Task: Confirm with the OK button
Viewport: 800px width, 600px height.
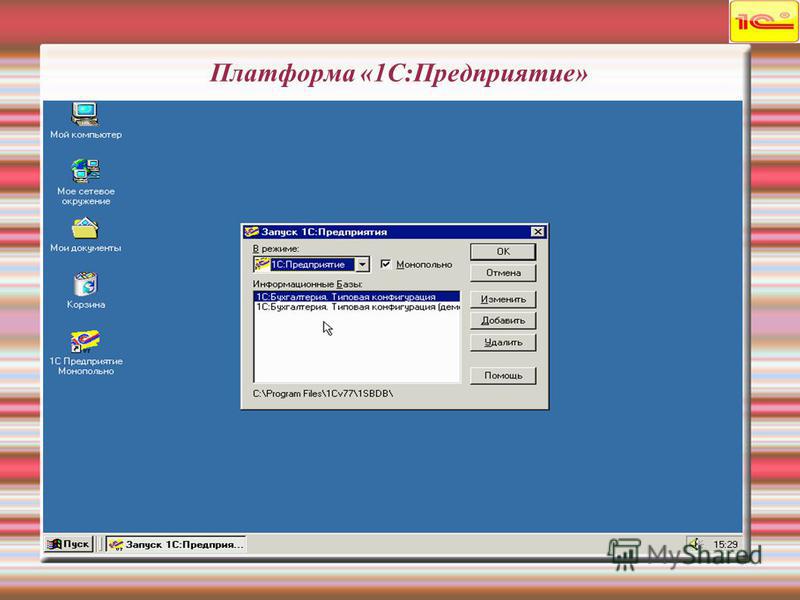Action: [x=503, y=252]
